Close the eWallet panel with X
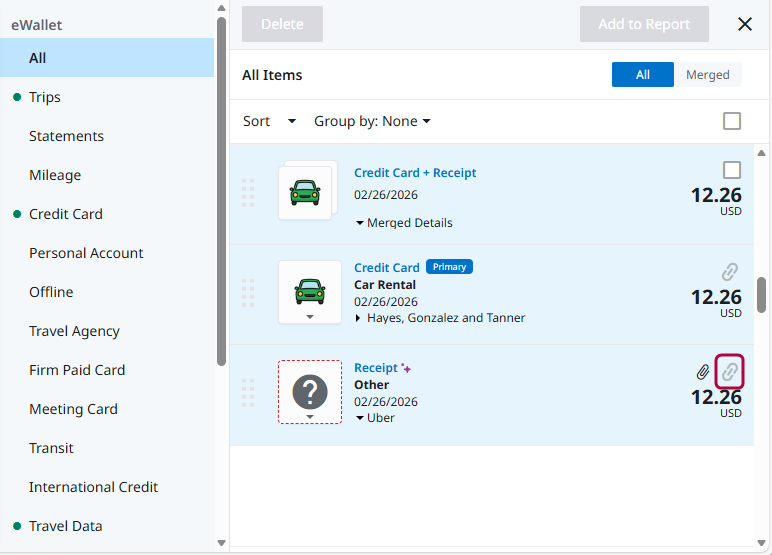Viewport: 772px width, 555px height. point(745,24)
